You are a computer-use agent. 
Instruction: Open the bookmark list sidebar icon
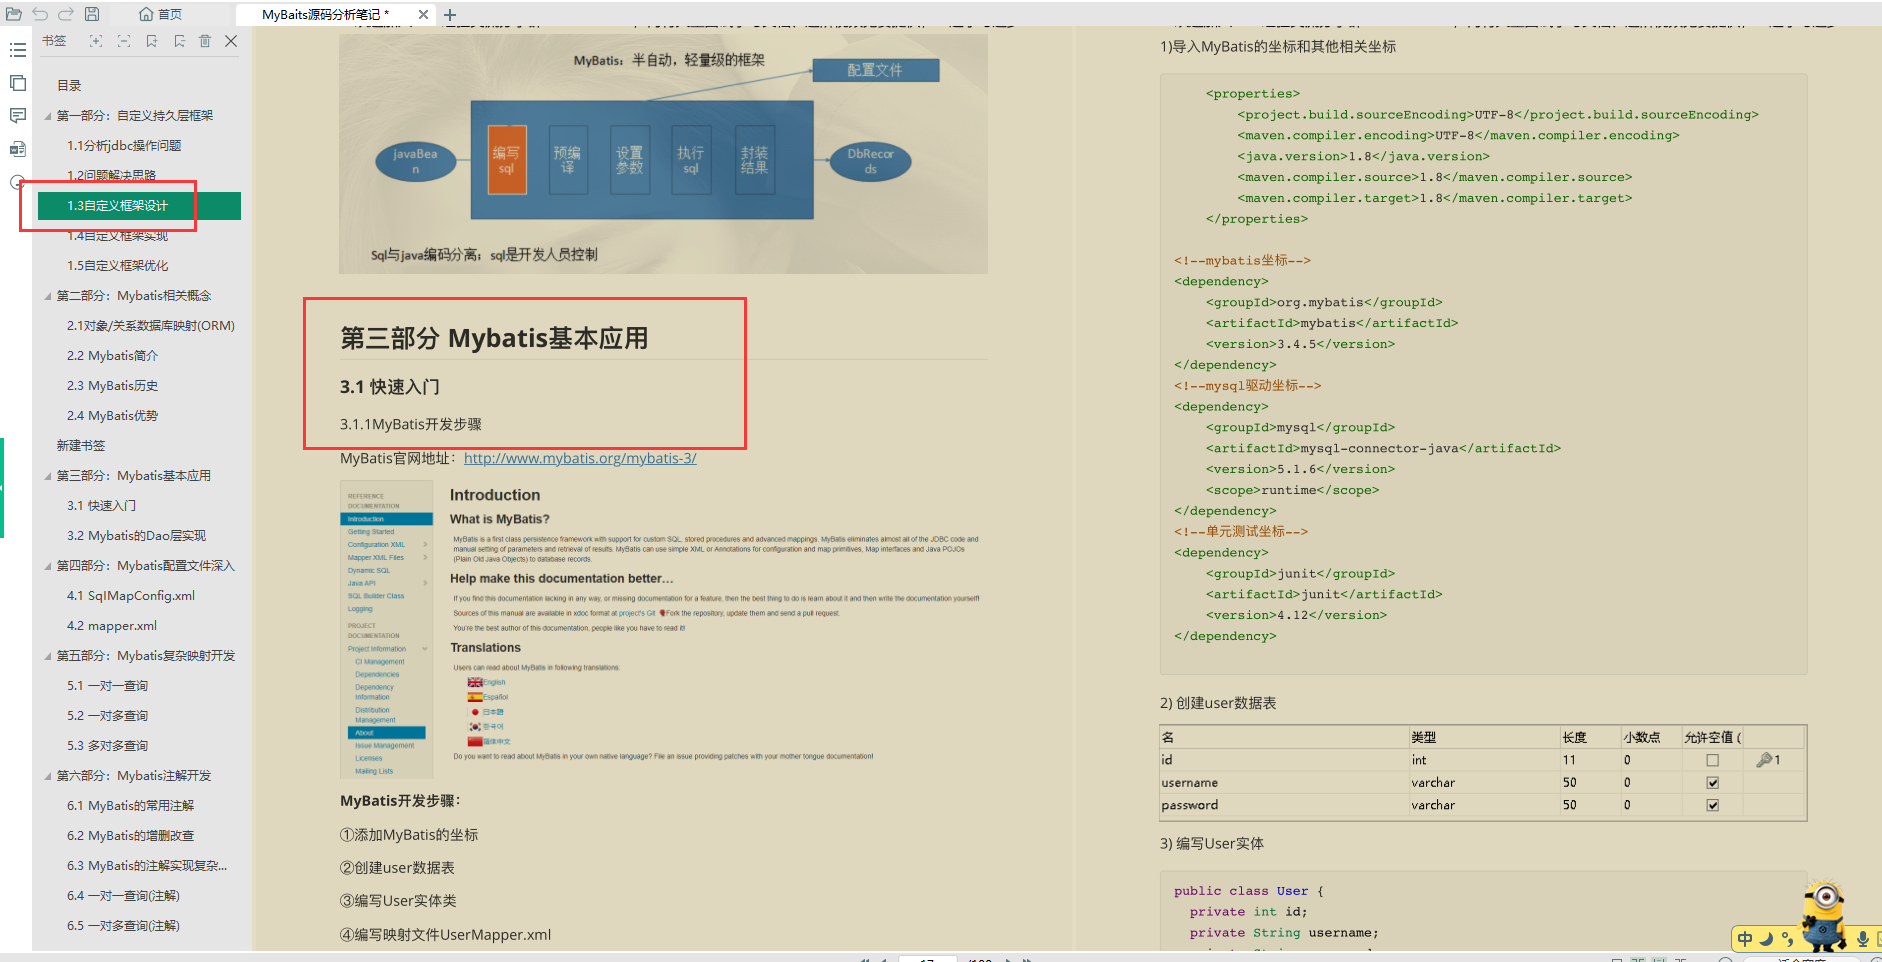tap(18, 50)
